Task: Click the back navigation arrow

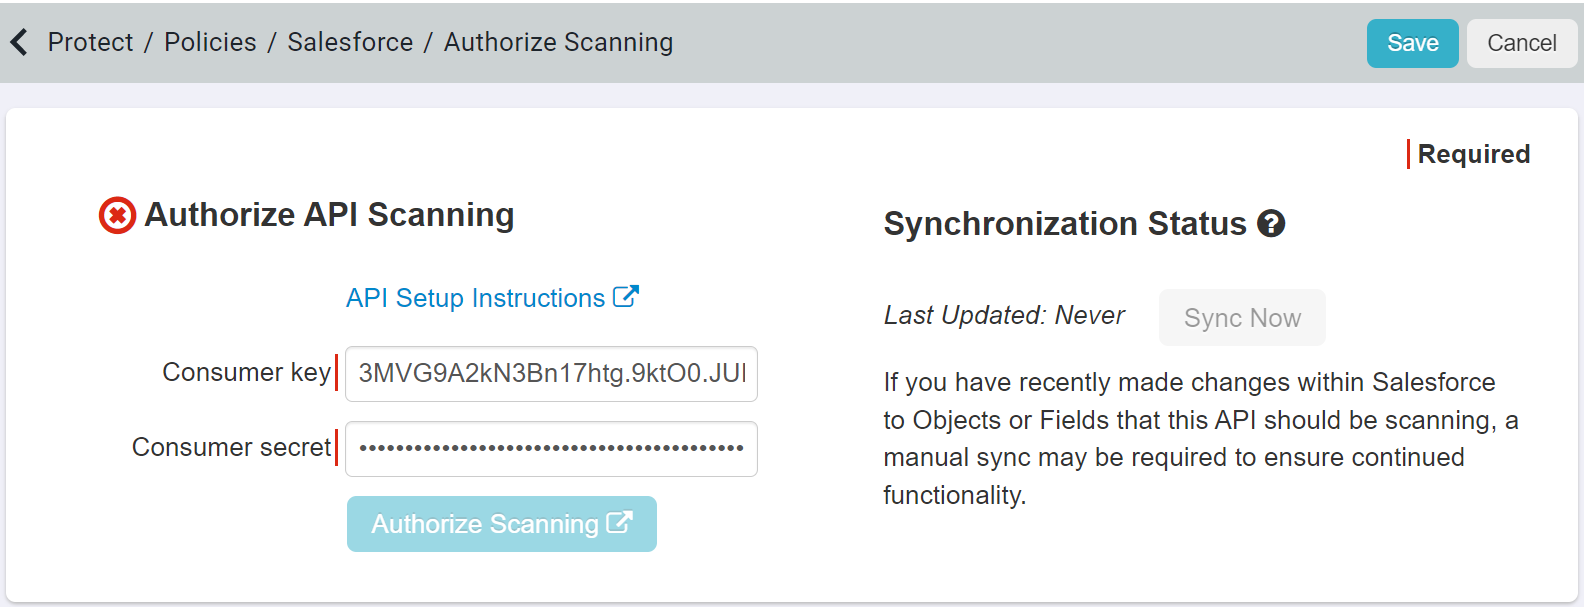Action: 20,42
